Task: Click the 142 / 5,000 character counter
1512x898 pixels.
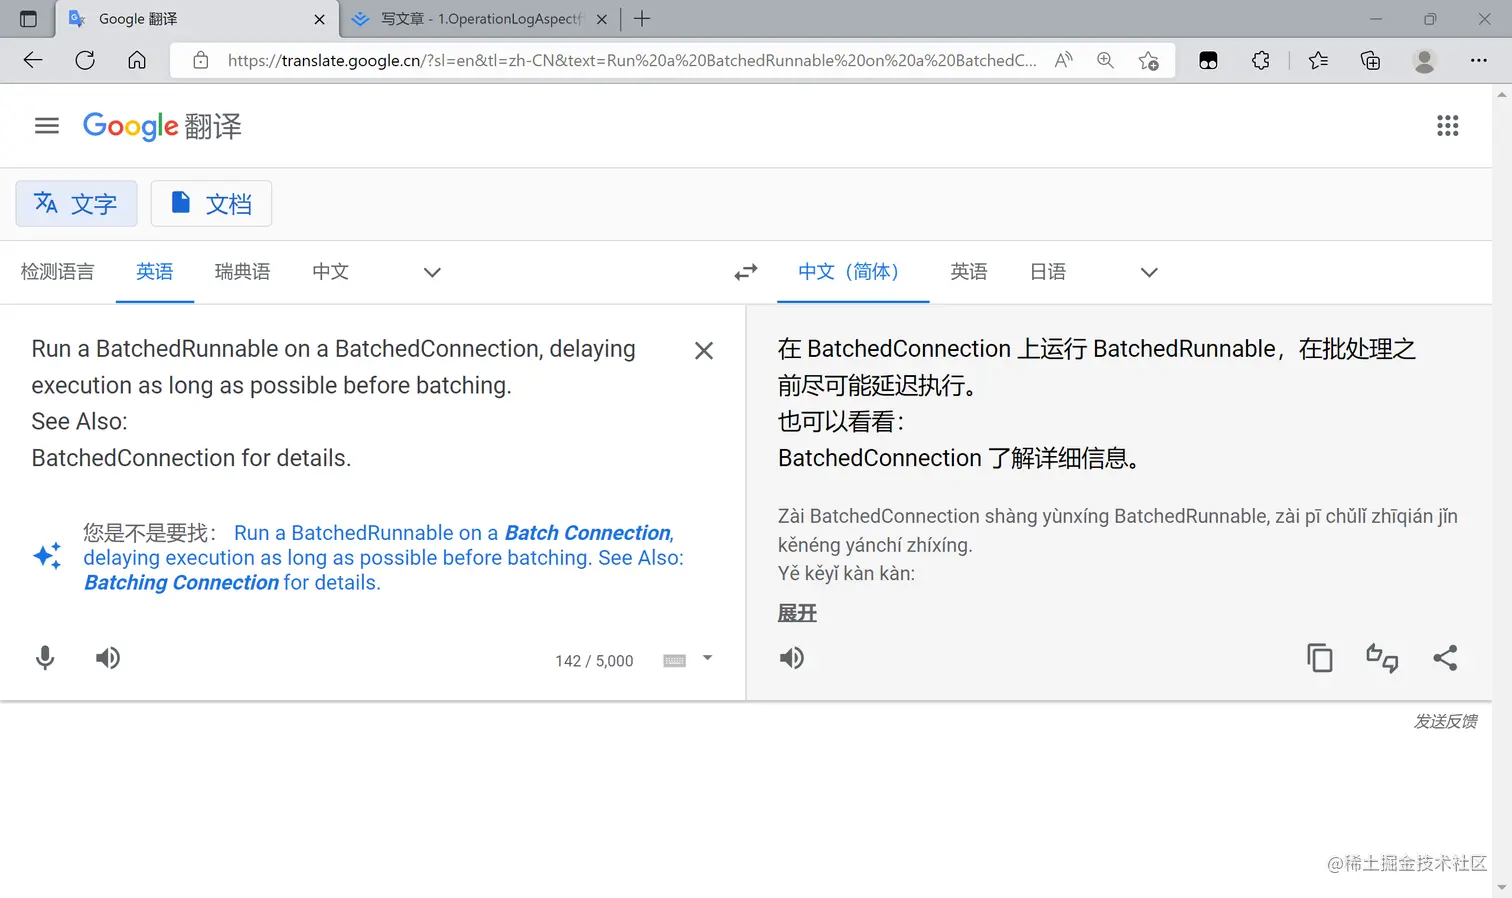Action: pyautogui.click(x=594, y=661)
